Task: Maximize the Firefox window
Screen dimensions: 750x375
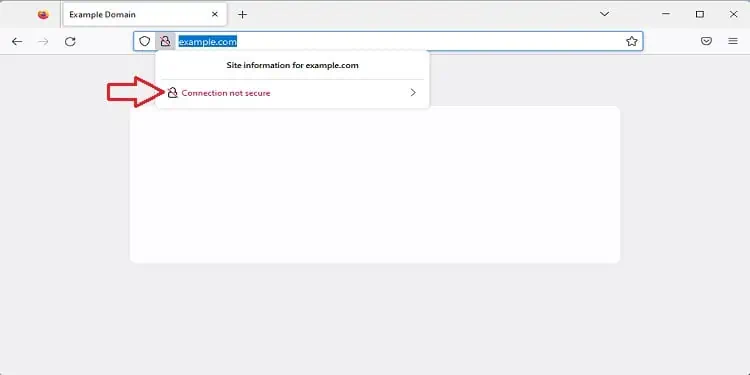Action: 700,14
